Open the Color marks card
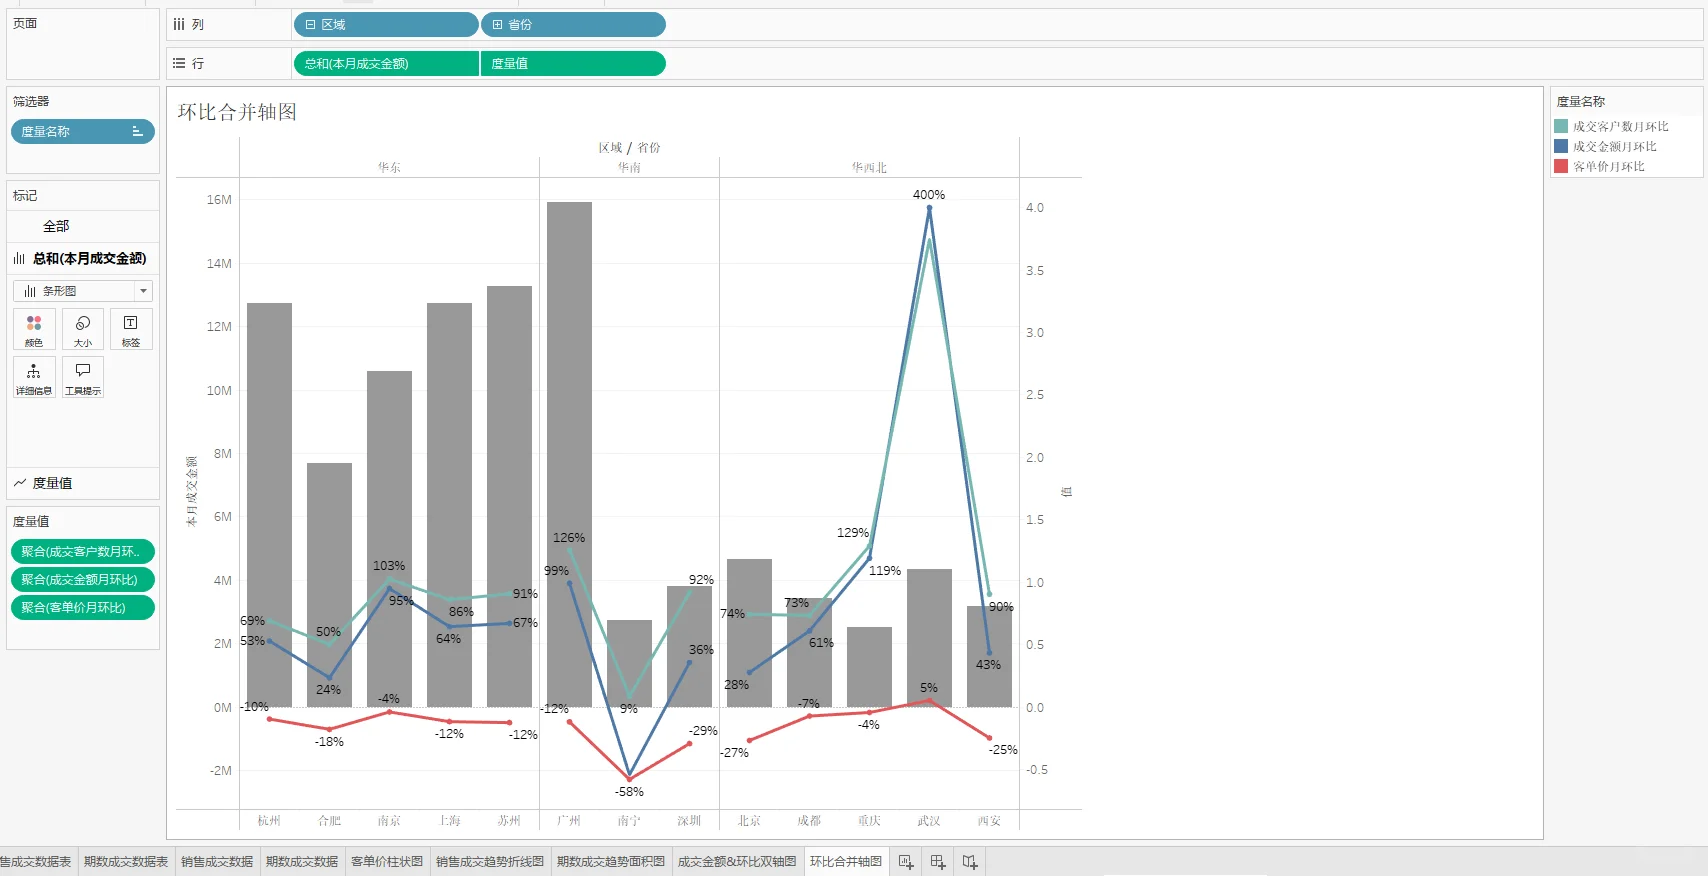Viewport: 1708px width, 876px height. [x=34, y=329]
